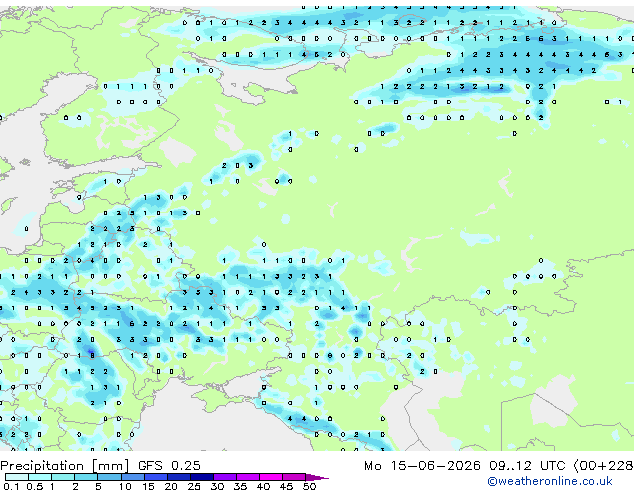Click the 40–45 mm magenta legend swatch

271,477
